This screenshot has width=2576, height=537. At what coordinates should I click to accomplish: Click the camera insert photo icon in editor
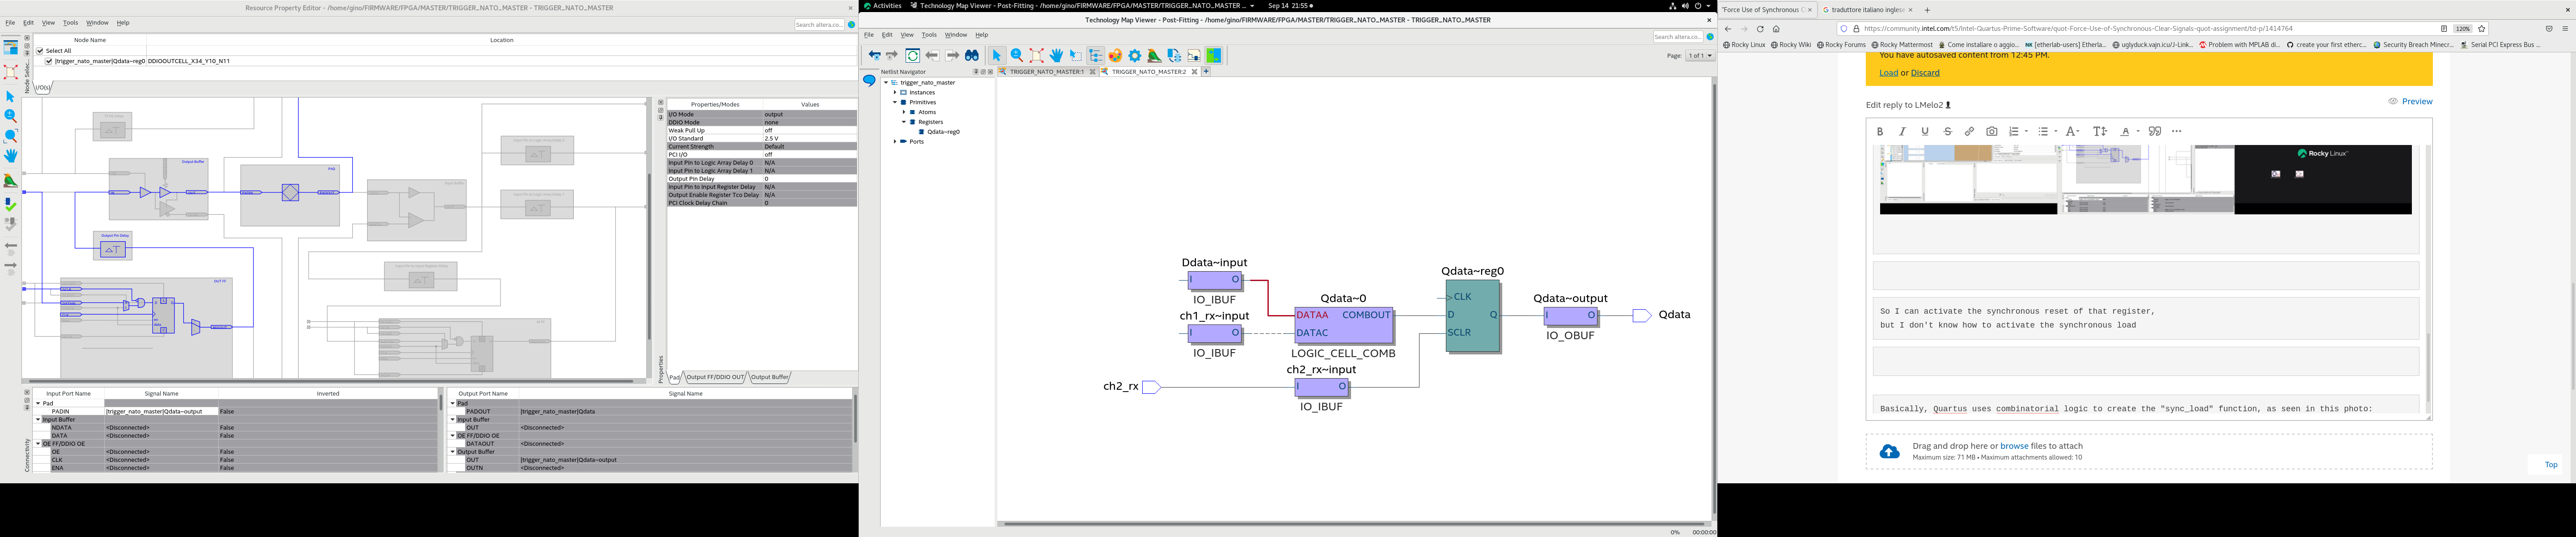[x=1991, y=132]
